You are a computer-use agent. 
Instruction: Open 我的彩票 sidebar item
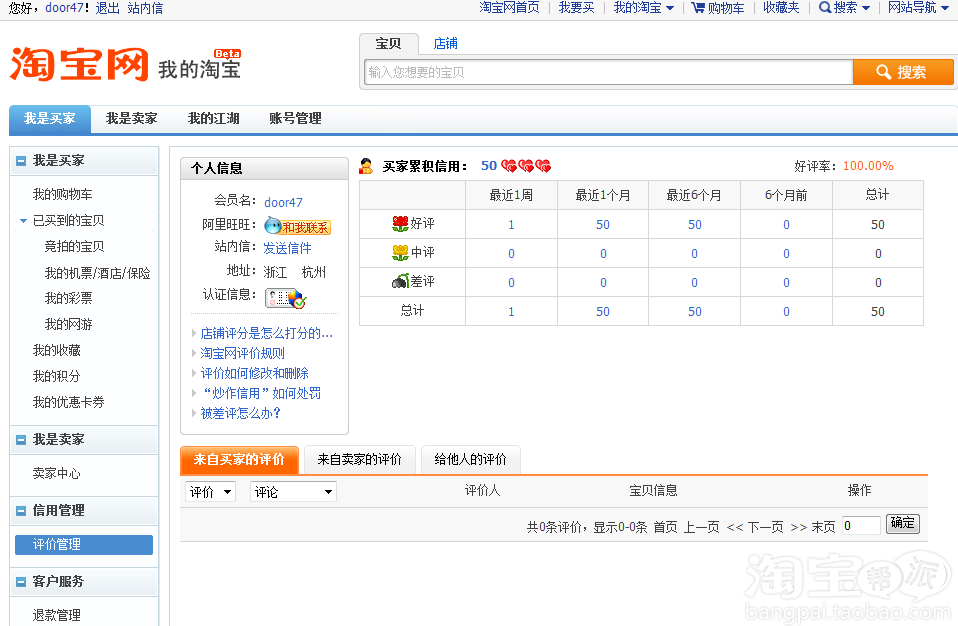[x=68, y=298]
